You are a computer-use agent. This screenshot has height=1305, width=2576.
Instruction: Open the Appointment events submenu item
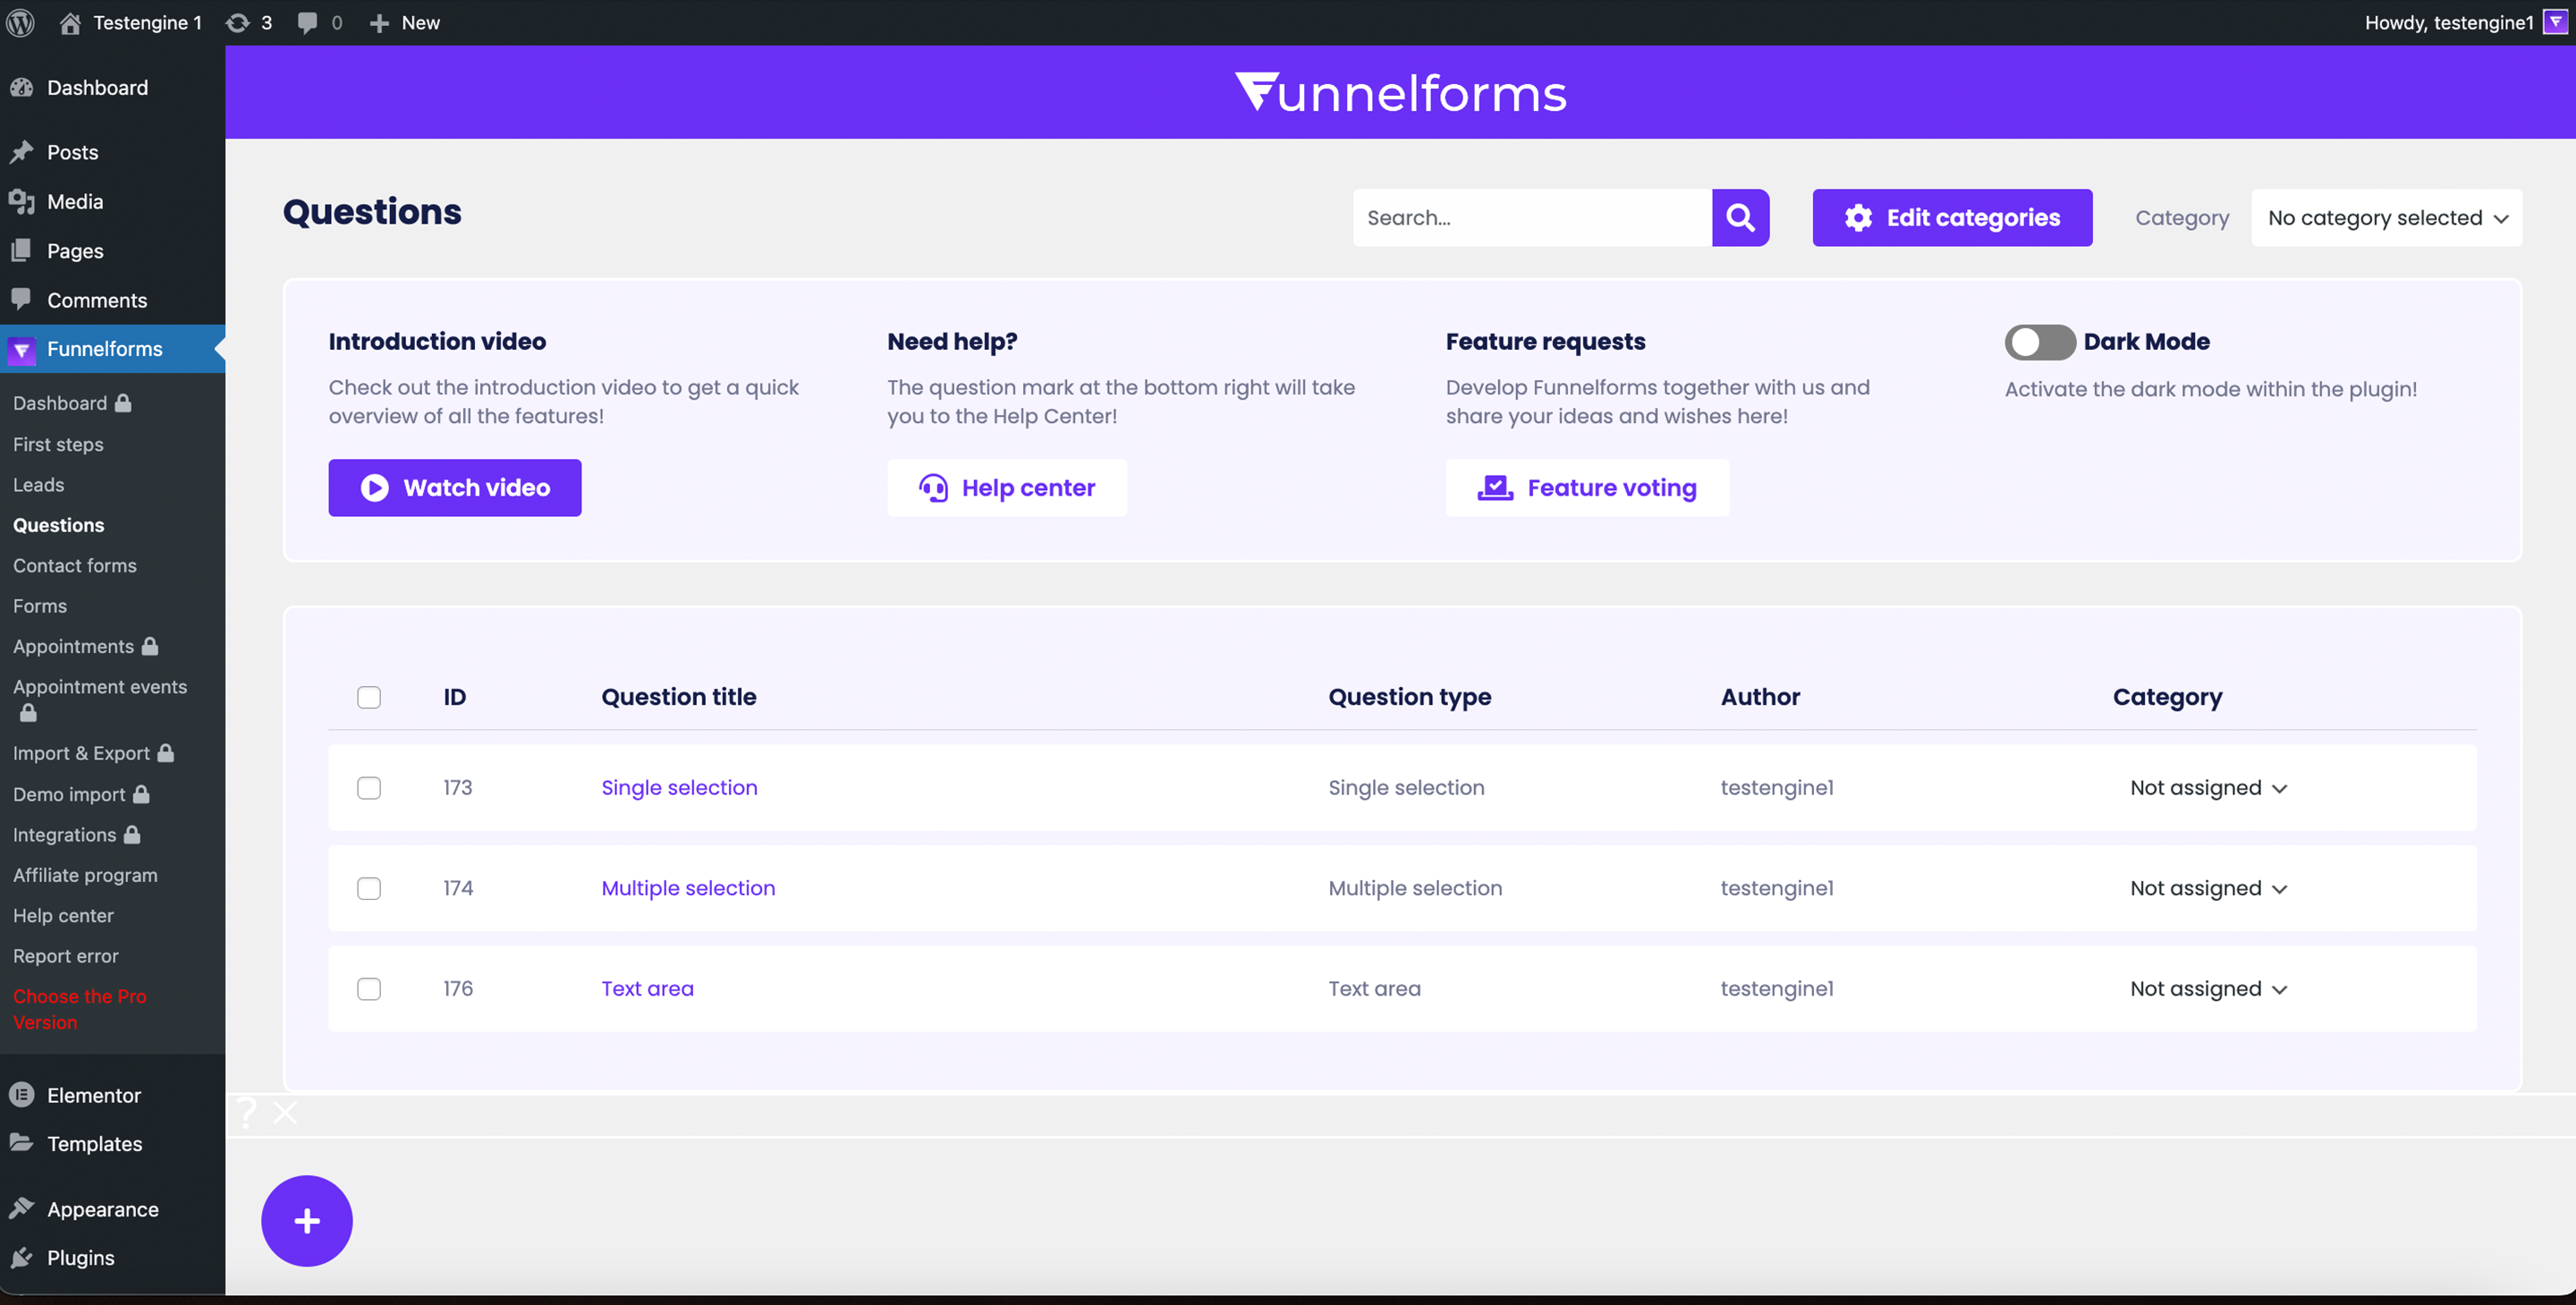coord(100,687)
